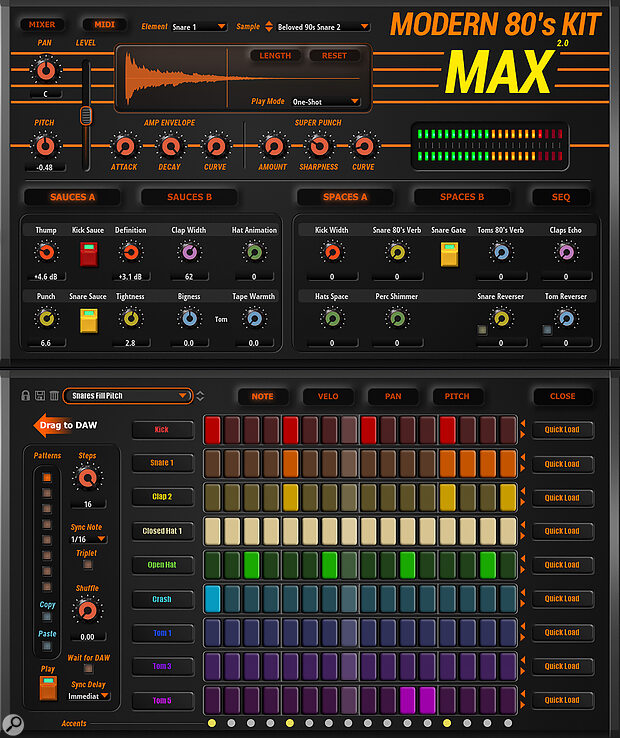Enable the Triplet checkbox
620x738 pixels.
click(x=88, y=564)
